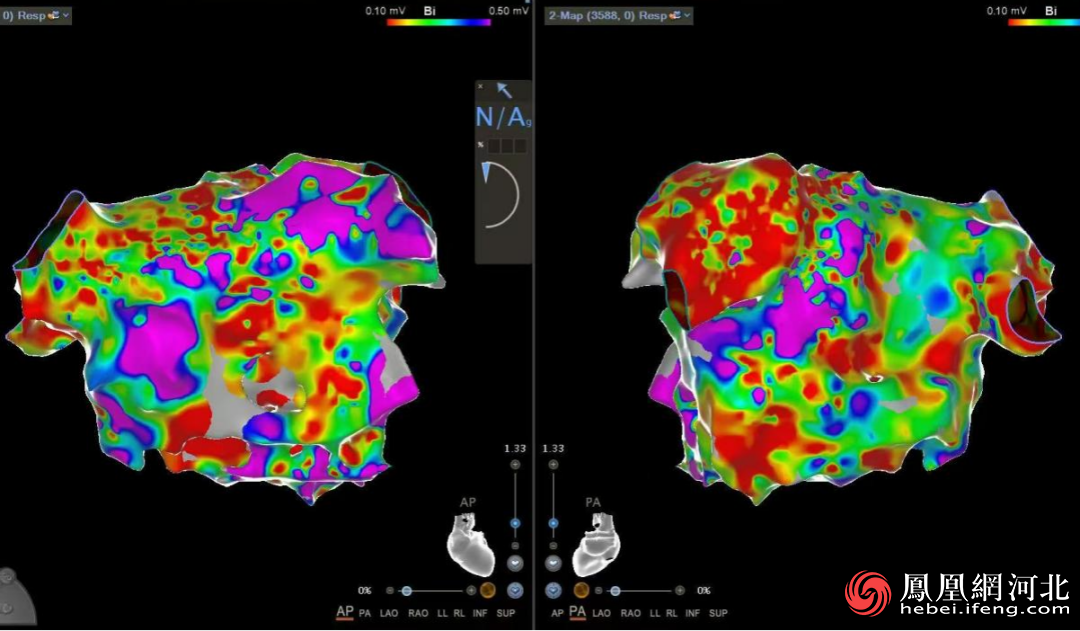Click the AP heart orientation model
This screenshot has height=631, width=1080.
click(472, 546)
